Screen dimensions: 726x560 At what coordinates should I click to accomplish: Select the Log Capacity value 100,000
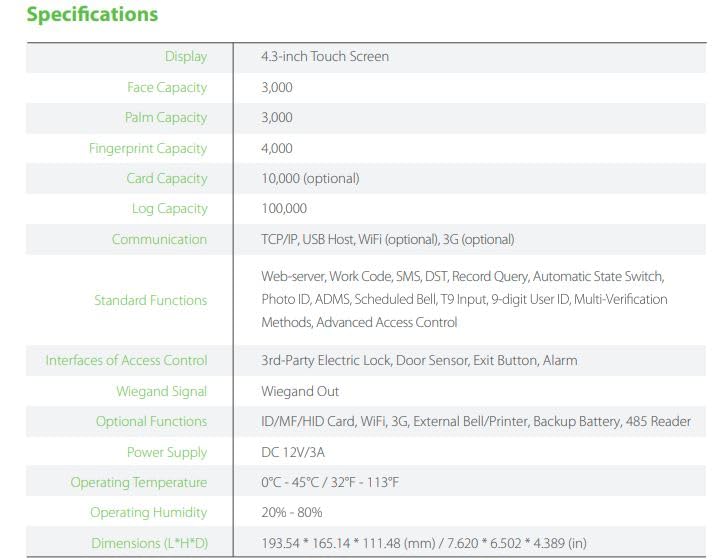[x=284, y=208]
